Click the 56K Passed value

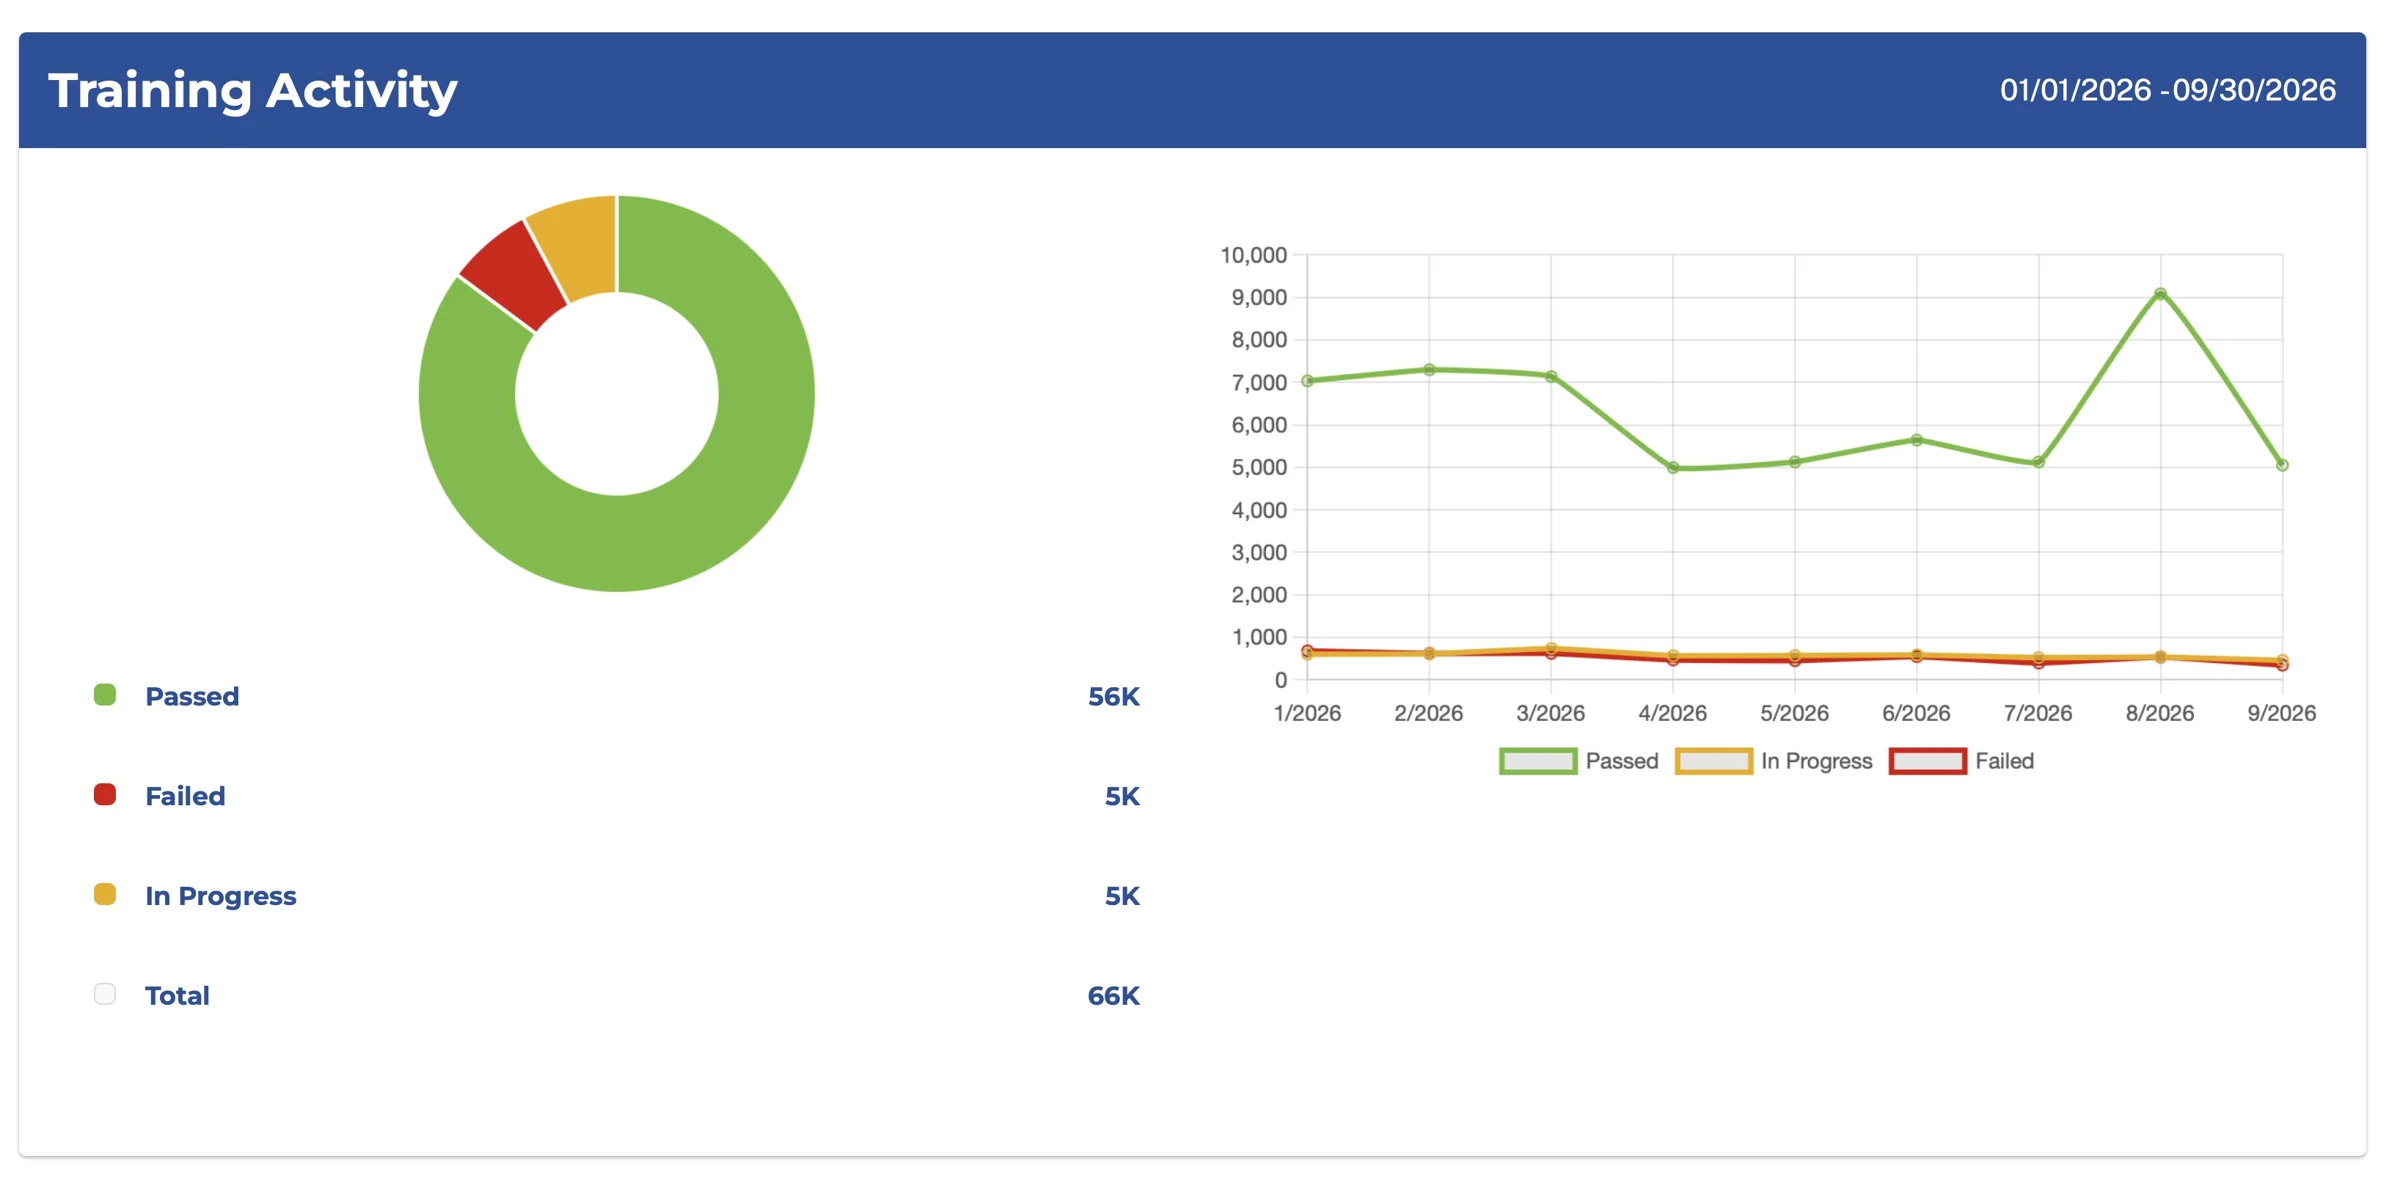point(1114,697)
